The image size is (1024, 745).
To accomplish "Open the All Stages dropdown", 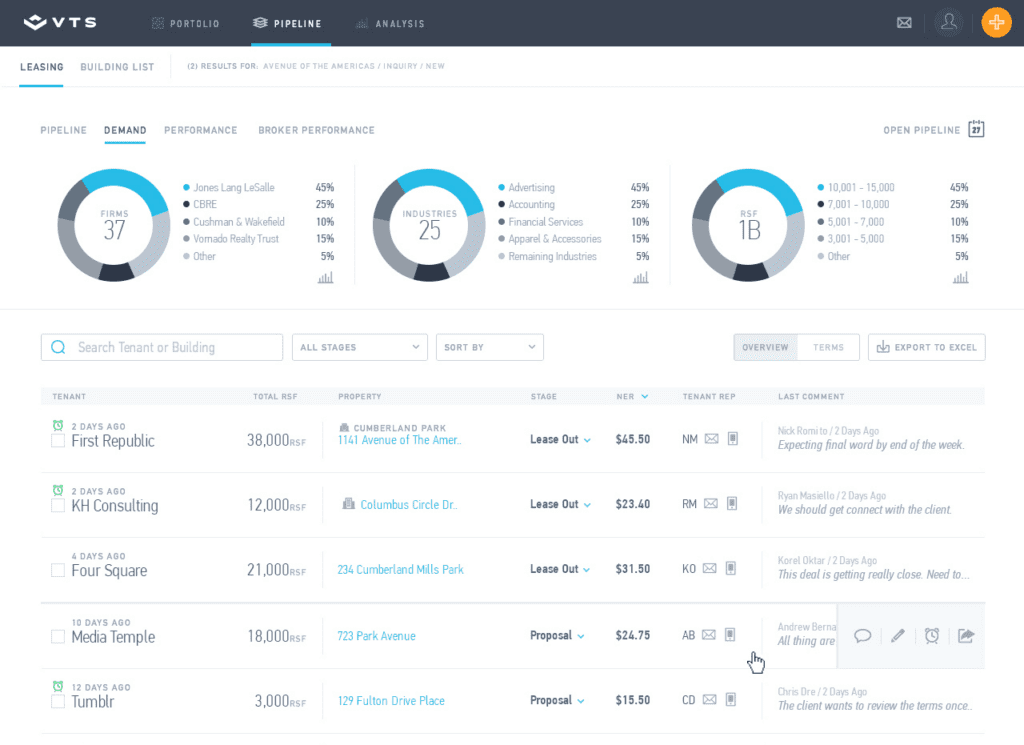I will [359, 347].
